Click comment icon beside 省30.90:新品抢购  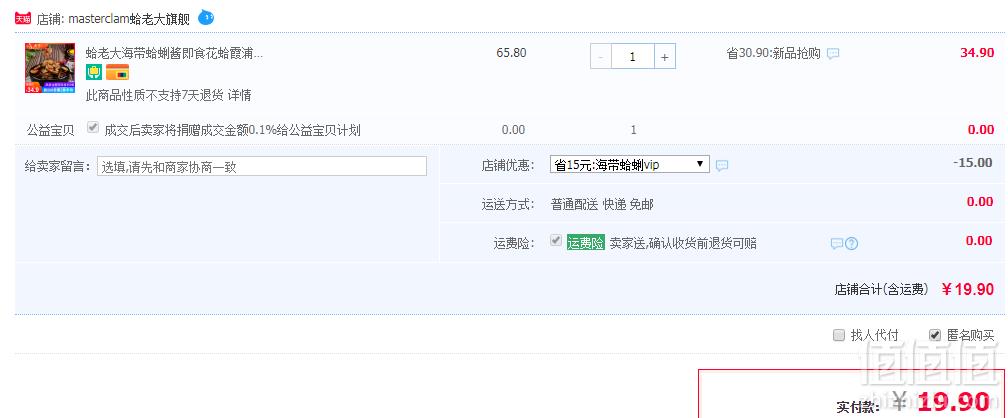pos(833,54)
